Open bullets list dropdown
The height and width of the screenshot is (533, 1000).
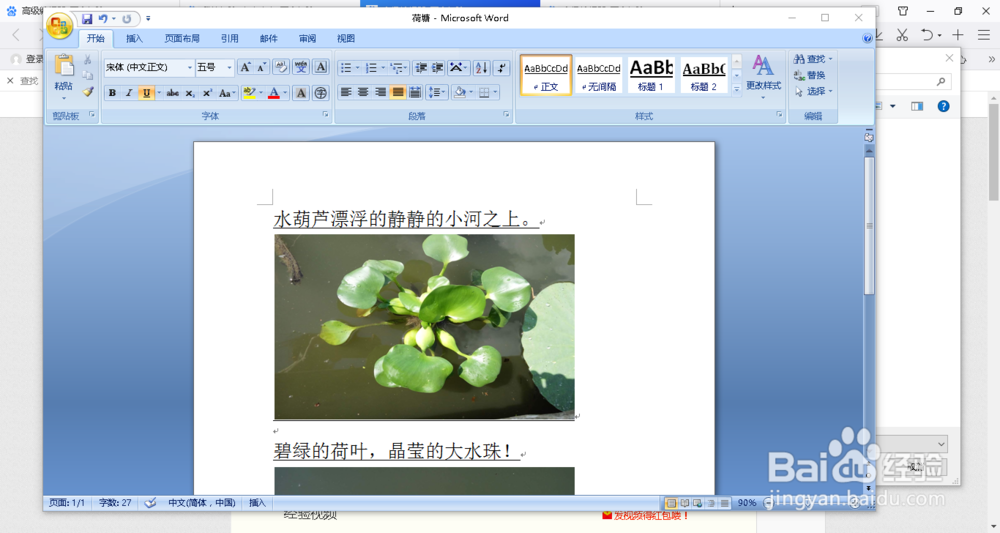(357, 68)
